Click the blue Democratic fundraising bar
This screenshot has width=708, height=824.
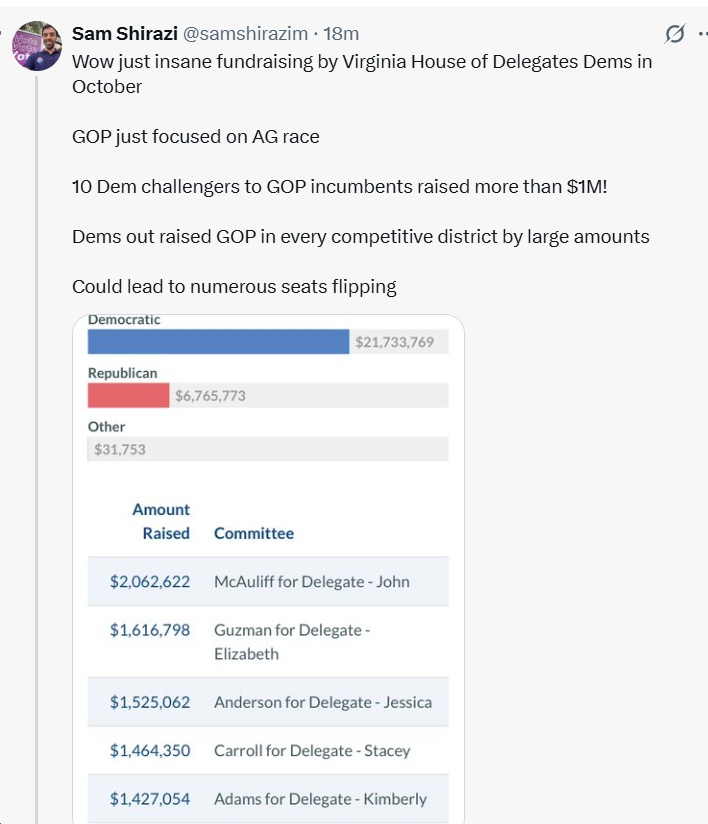218,342
